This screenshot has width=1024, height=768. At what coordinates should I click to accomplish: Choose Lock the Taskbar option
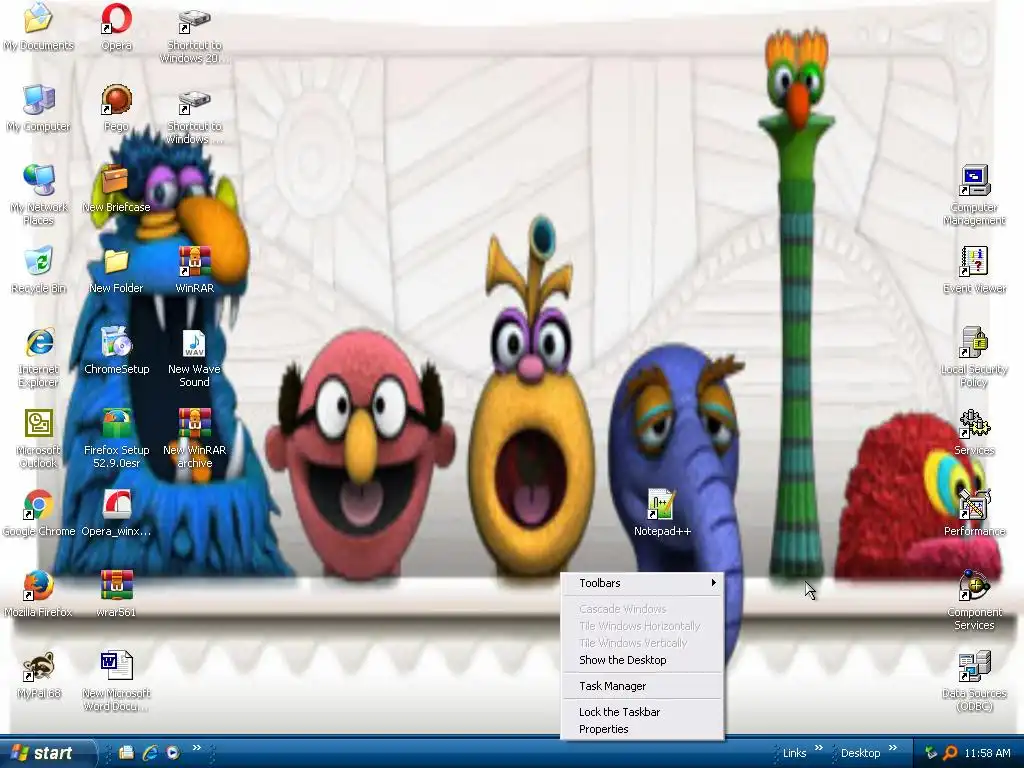[x=643, y=712]
